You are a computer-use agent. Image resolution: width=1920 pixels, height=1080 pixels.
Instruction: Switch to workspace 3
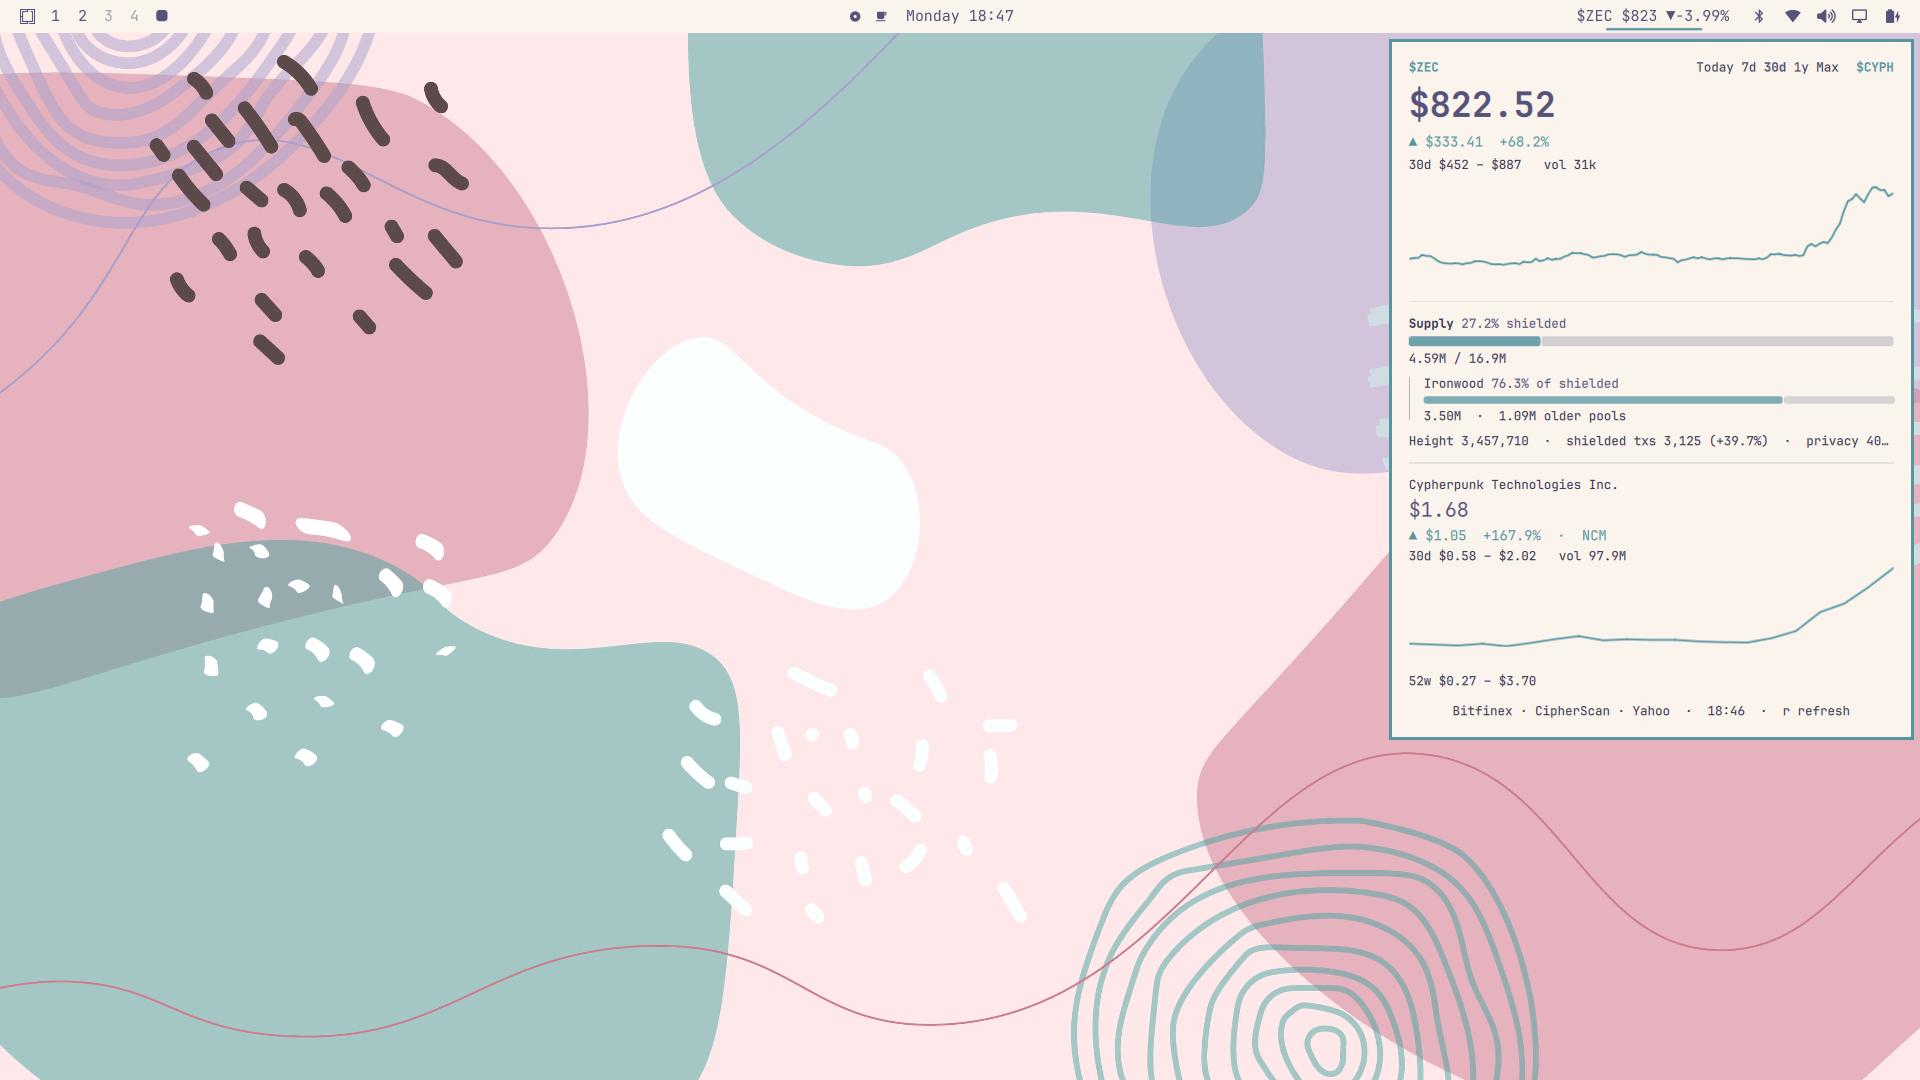tap(108, 16)
